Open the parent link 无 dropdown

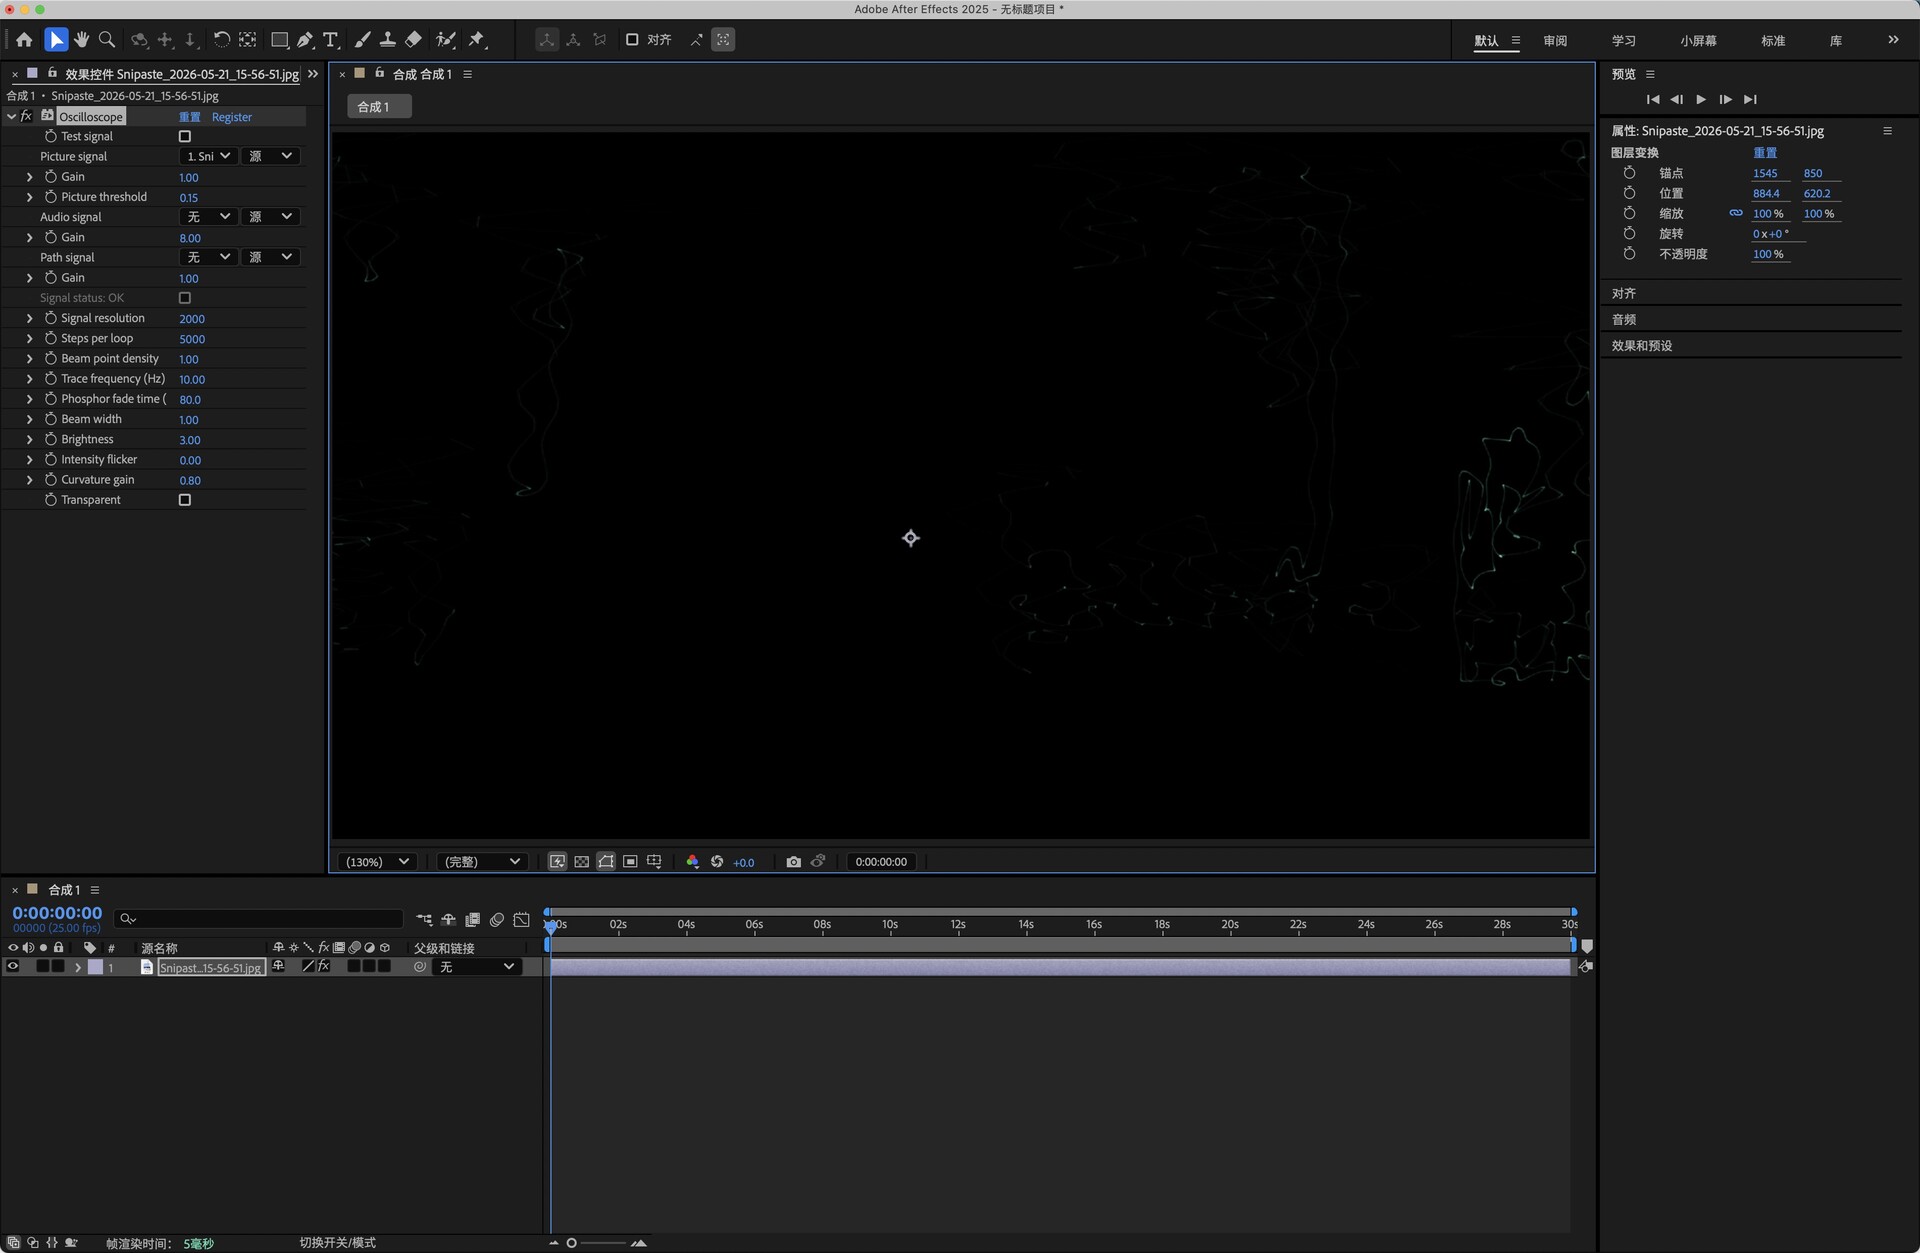pos(477,967)
